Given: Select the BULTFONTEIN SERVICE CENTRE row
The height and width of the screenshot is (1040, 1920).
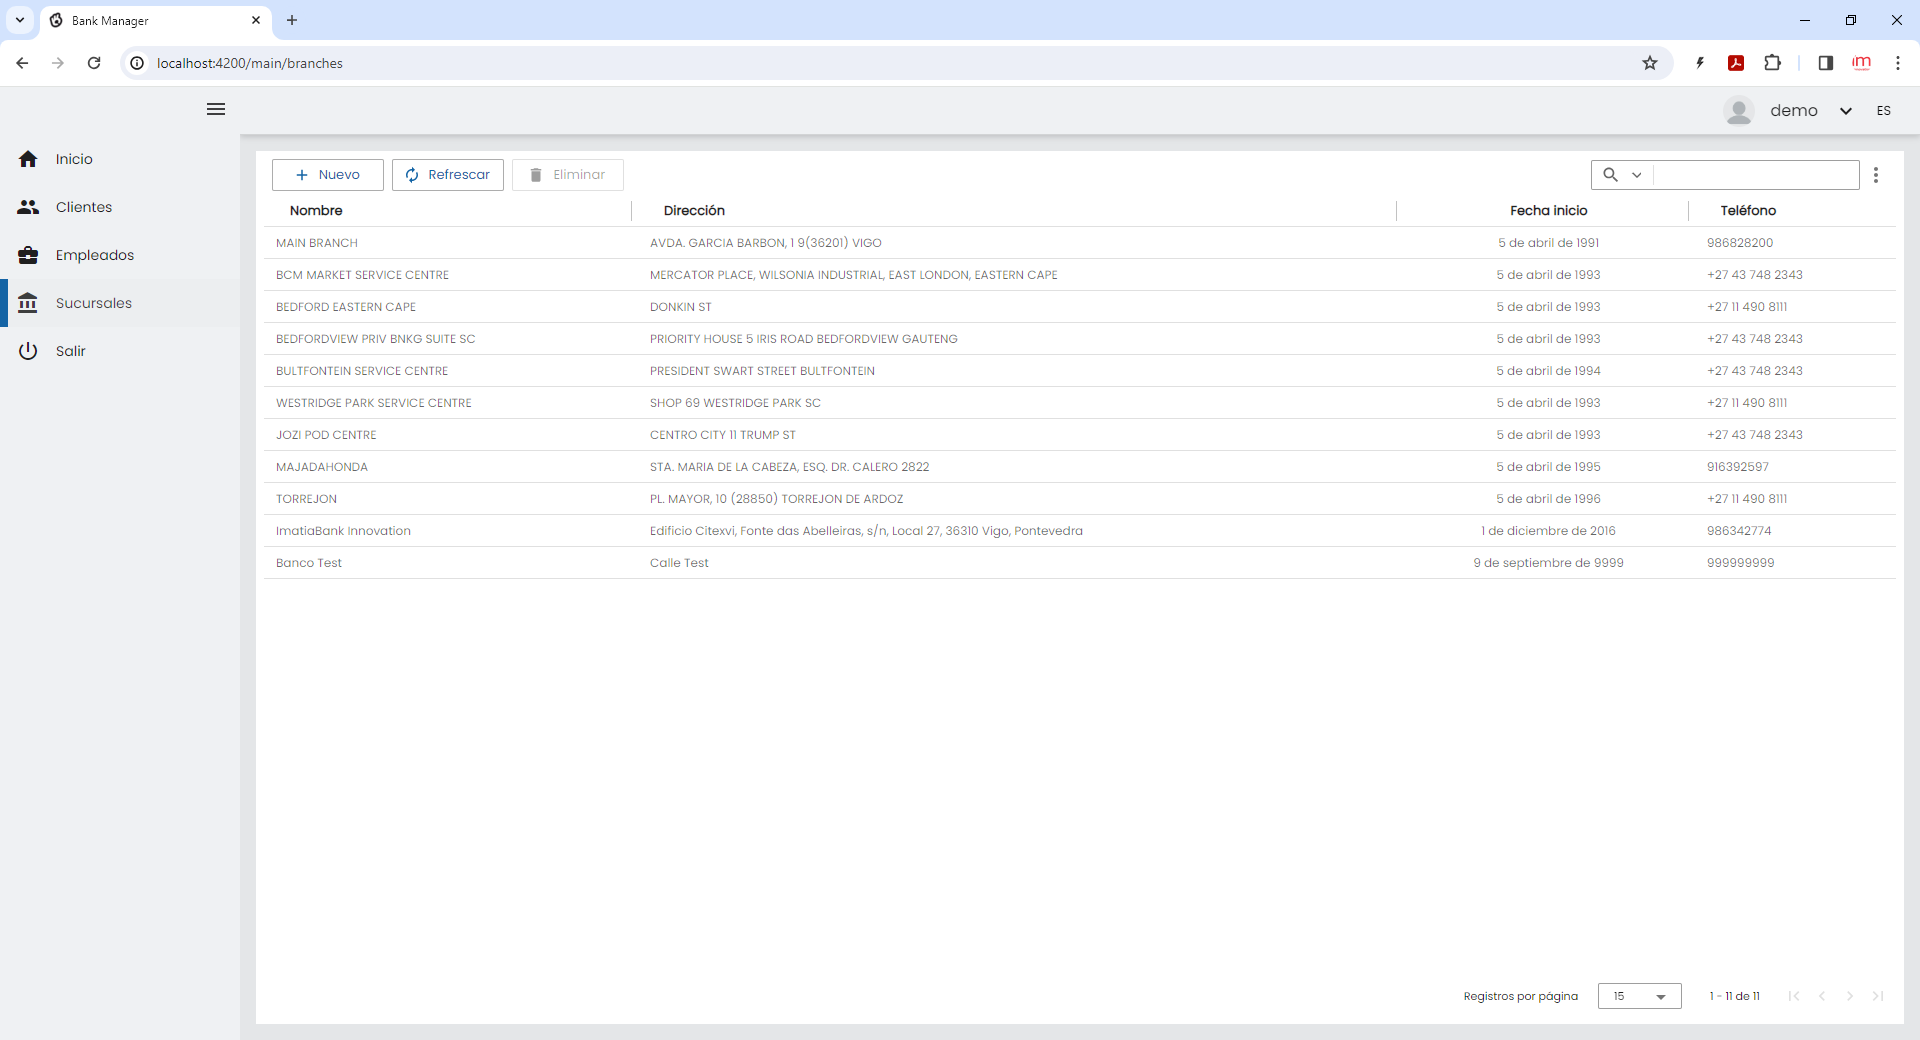Looking at the screenshot, I should (x=1080, y=371).
